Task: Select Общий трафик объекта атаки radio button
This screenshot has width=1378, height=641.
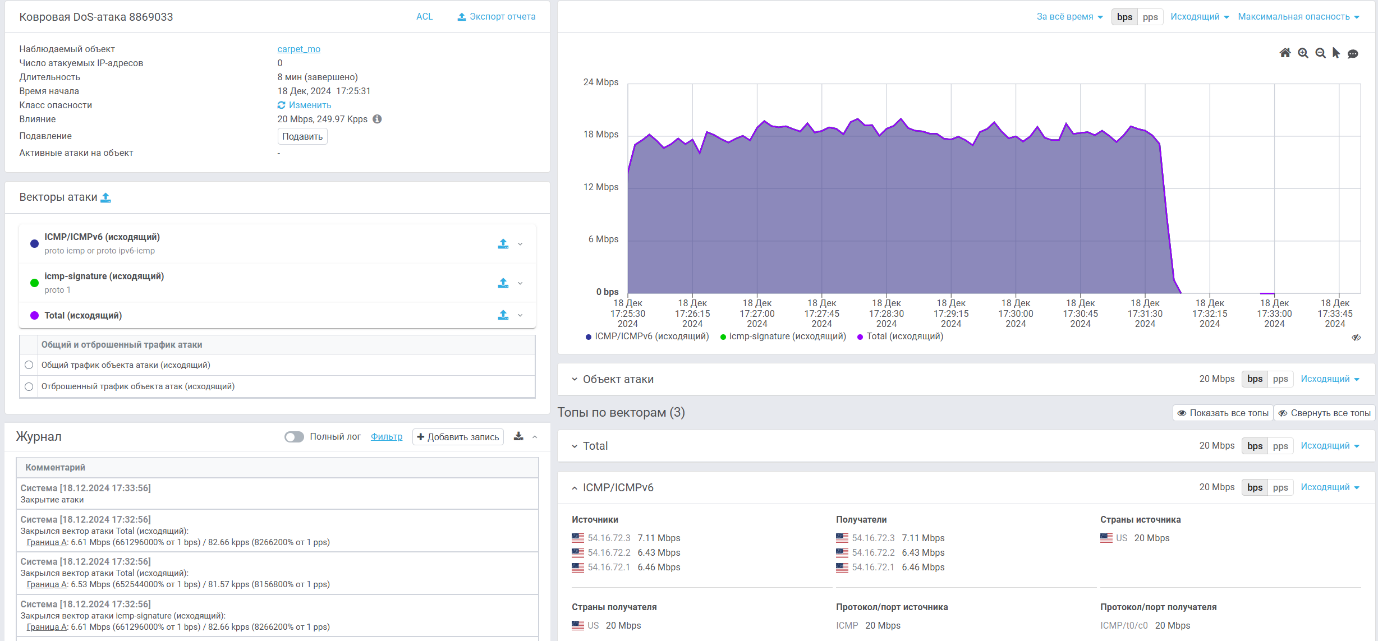Action: coord(29,365)
